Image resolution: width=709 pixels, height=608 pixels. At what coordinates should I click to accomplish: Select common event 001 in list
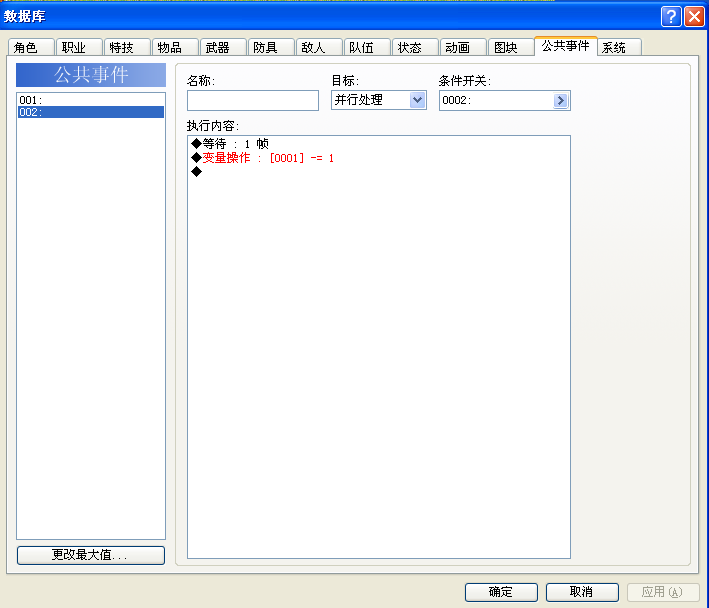[x=91, y=100]
